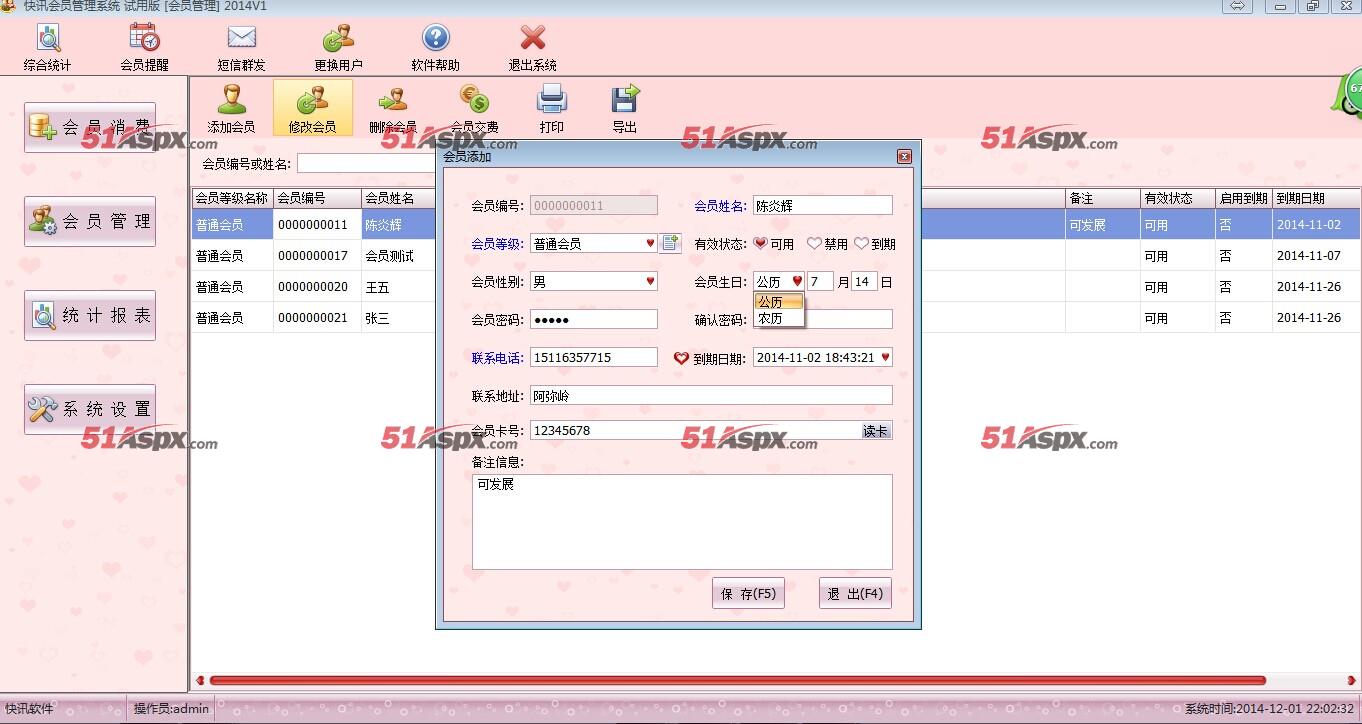Open 短信群发 envelope icon
The image size is (1362, 724).
click(241, 47)
